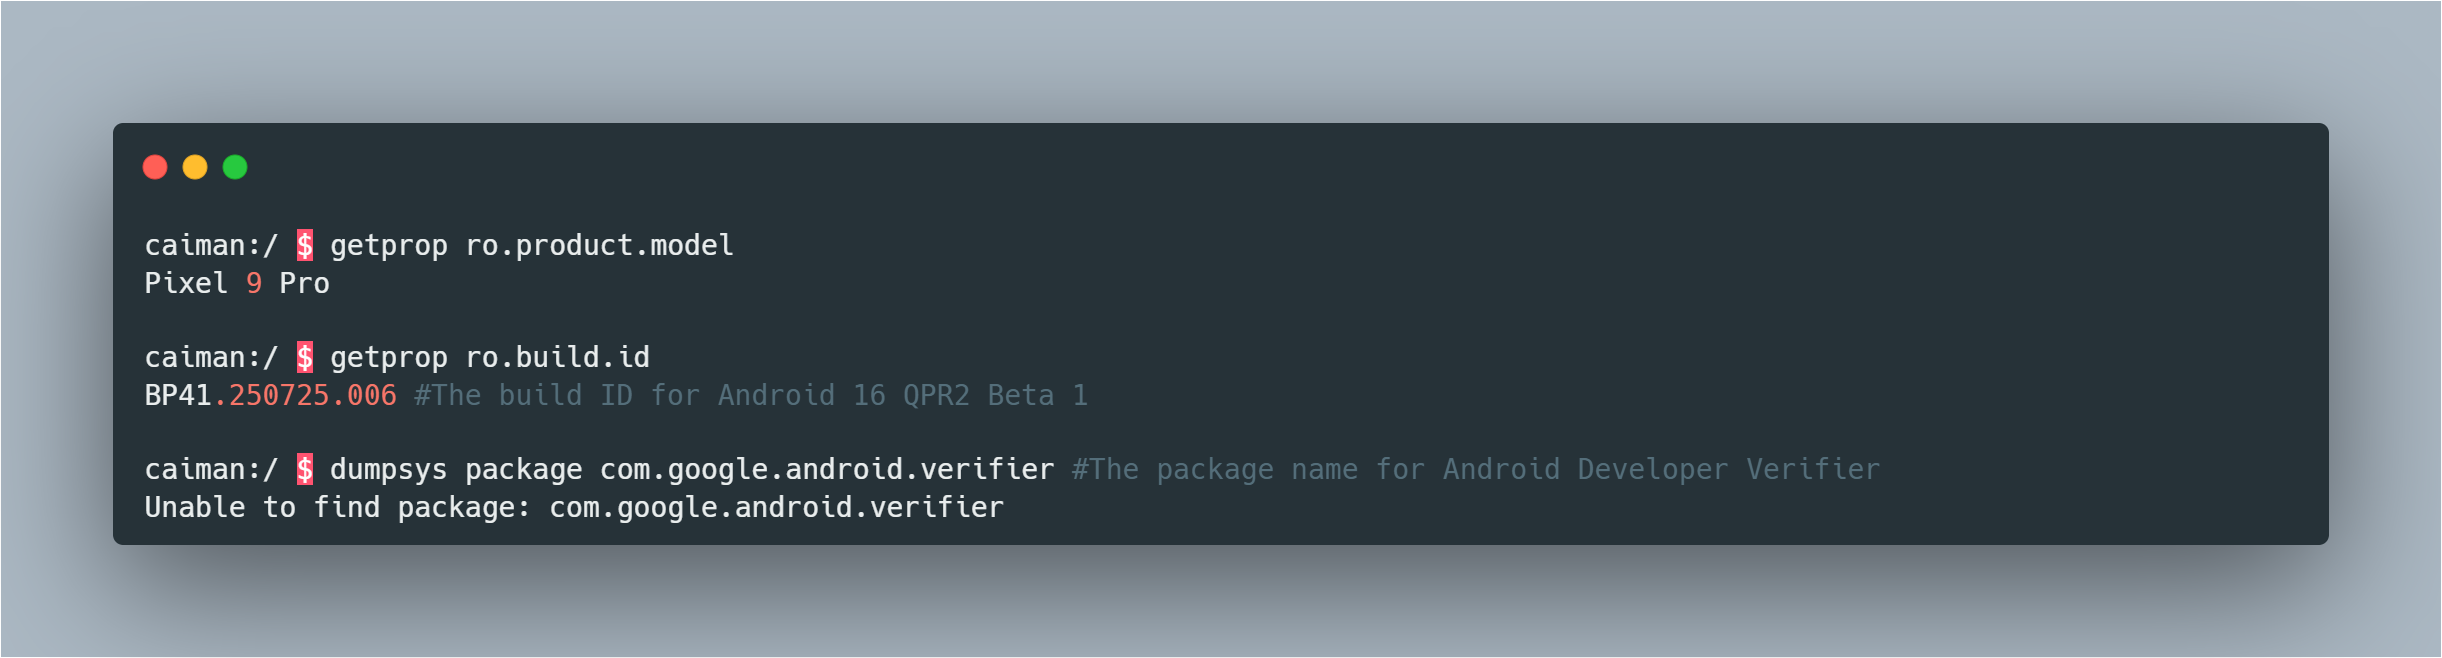Image resolution: width=2442 pixels, height=658 pixels.
Task: Click the $ prompt before getprop ro.product.model
Action: coord(305,245)
